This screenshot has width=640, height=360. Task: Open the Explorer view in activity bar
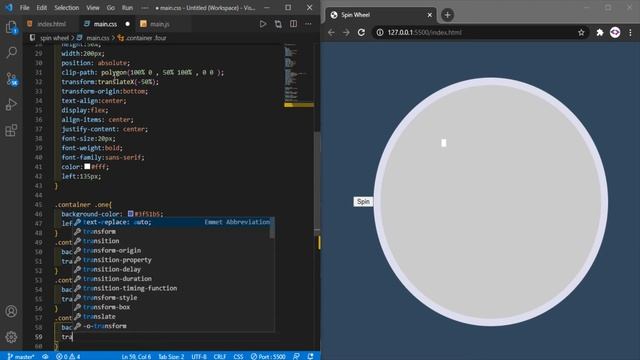11,28
